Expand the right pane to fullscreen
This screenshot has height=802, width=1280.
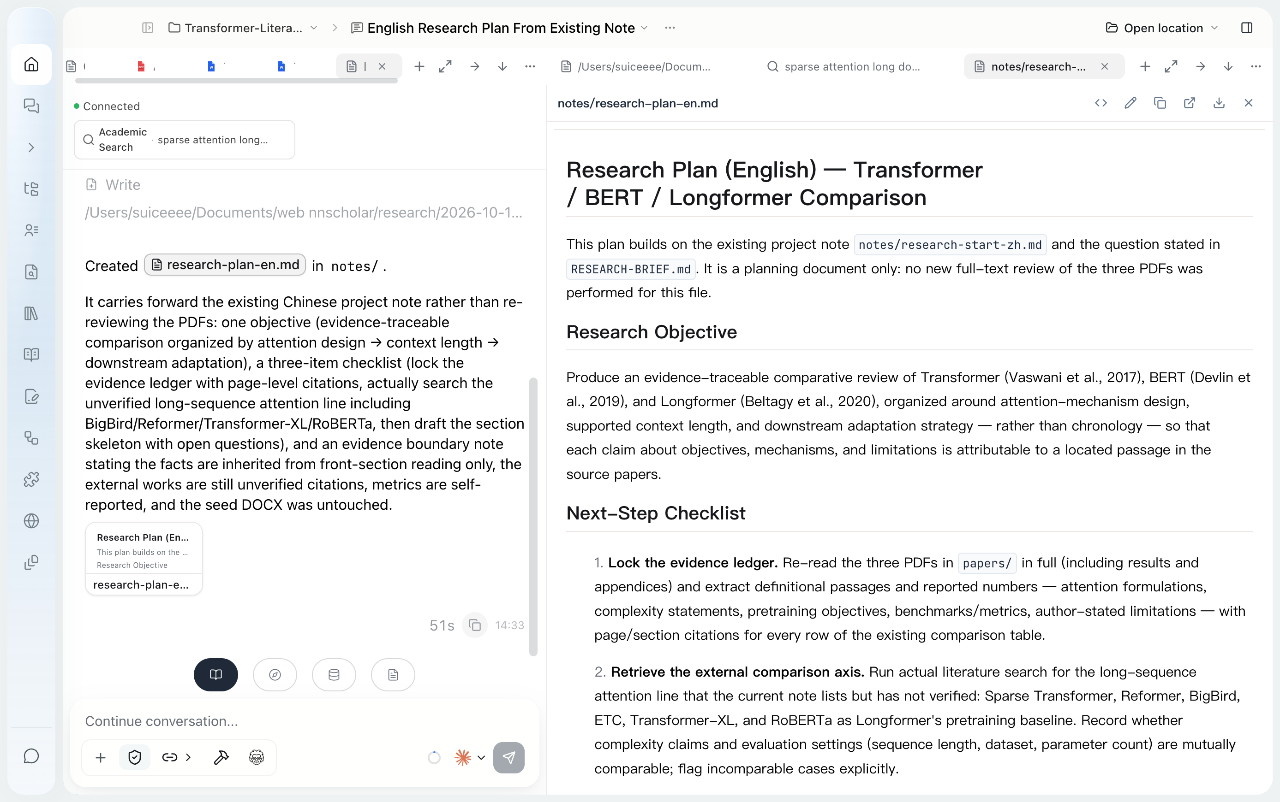point(1172,67)
